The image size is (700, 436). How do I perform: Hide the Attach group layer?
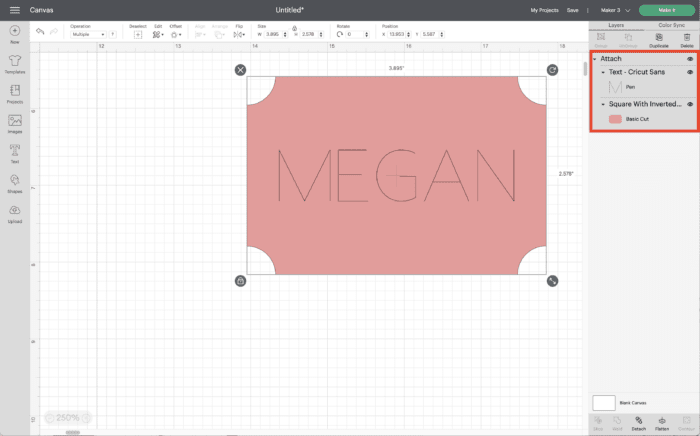click(x=690, y=59)
